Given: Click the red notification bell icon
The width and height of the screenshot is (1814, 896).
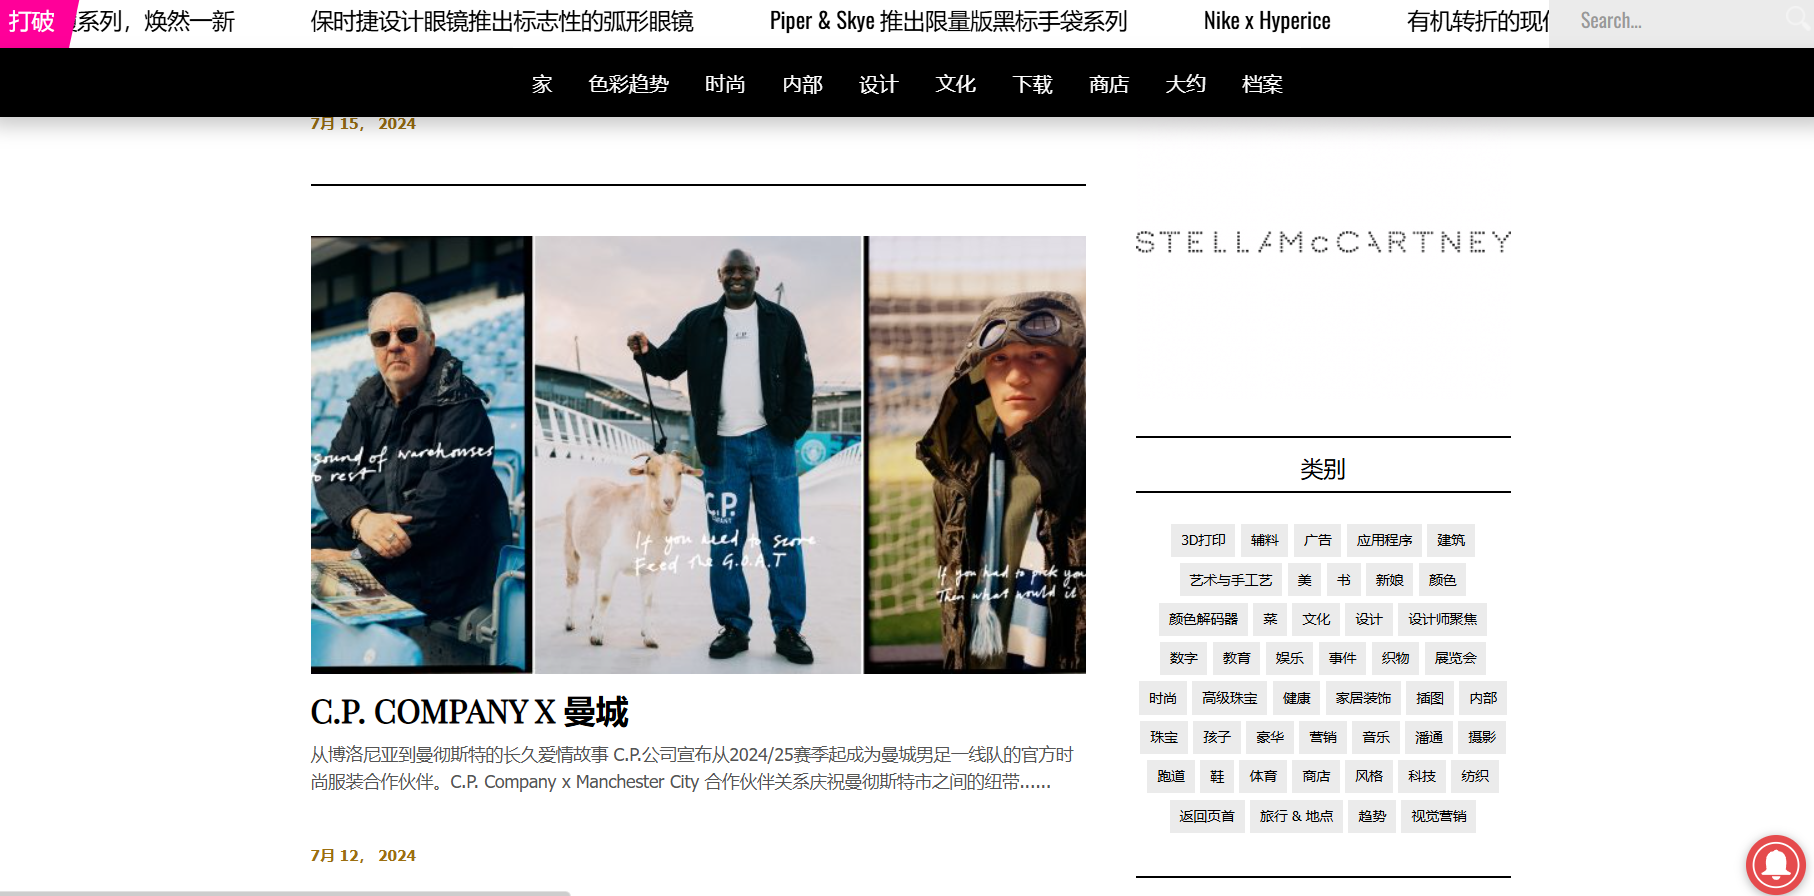Looking at the screenshot, I should point(1775,865).
